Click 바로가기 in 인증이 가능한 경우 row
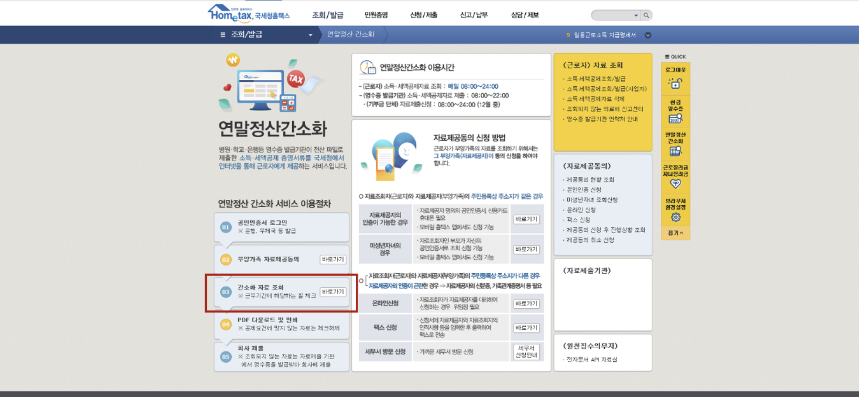This screenshot has height=397, width=859. [x=526, y=219]
